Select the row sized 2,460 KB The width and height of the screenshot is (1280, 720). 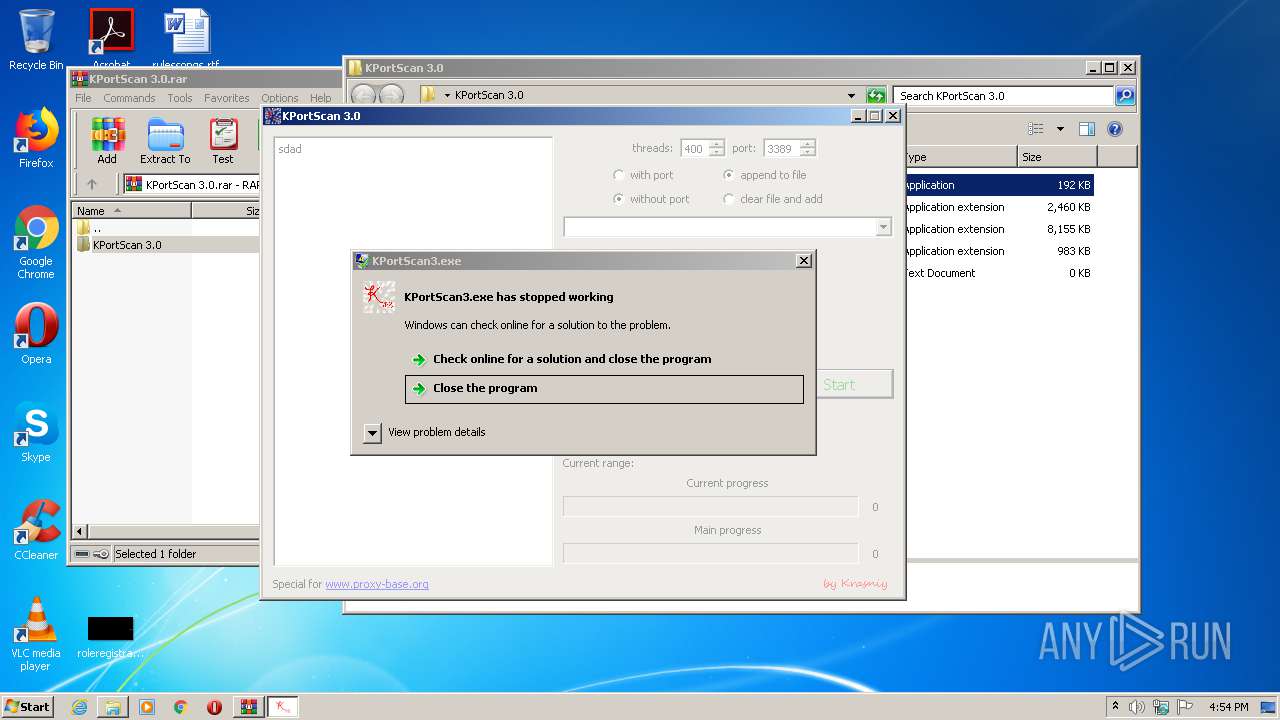click(998, 207)
